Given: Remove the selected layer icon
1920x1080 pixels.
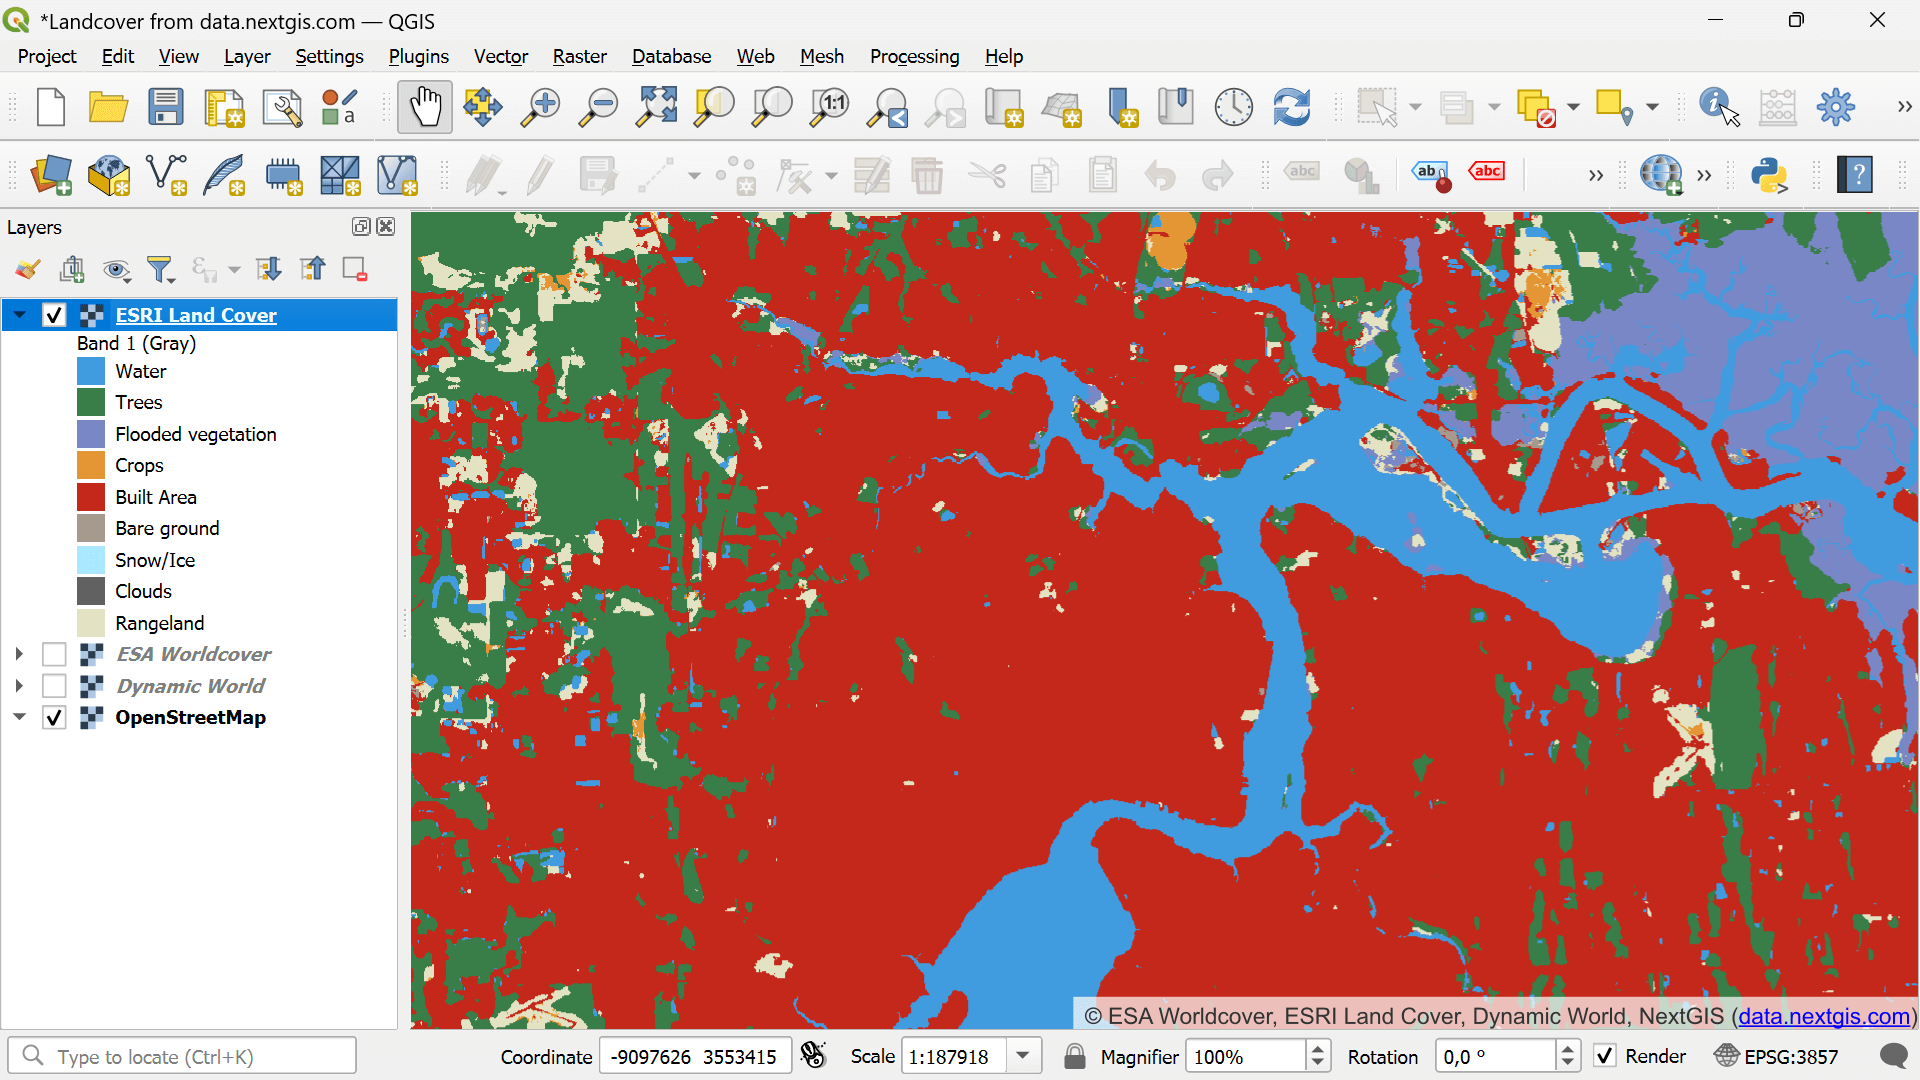Looking at the screenshot, I should 355,269.
